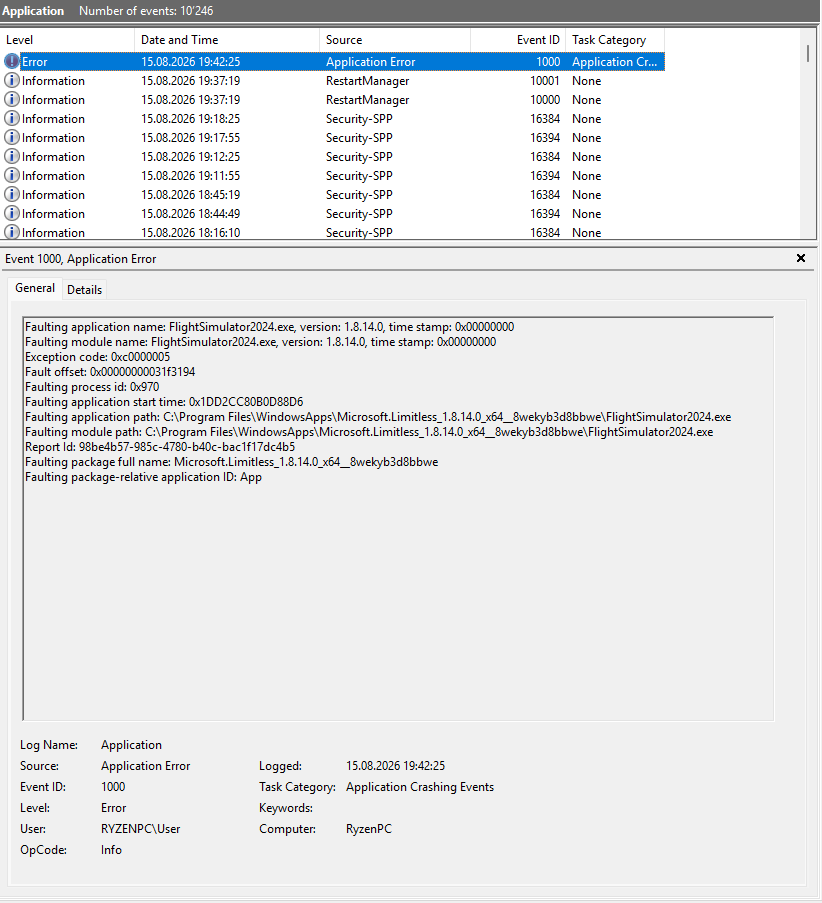Sort events by Source column header
822x903 pixels.
395,40
